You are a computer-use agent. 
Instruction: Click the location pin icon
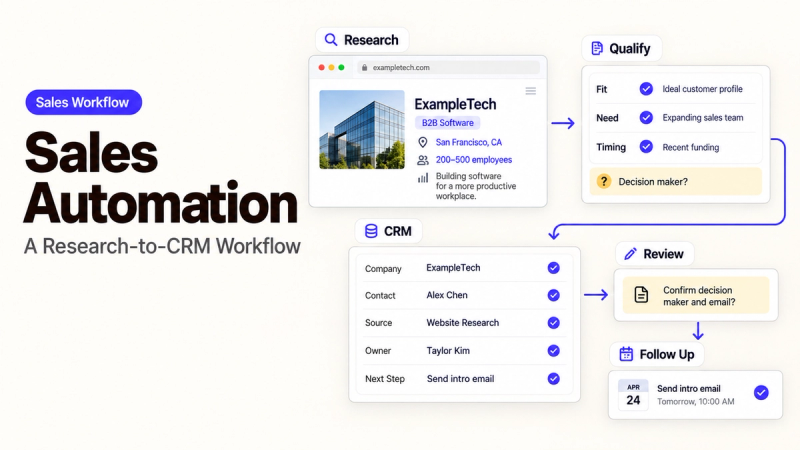tap(422, 142)
